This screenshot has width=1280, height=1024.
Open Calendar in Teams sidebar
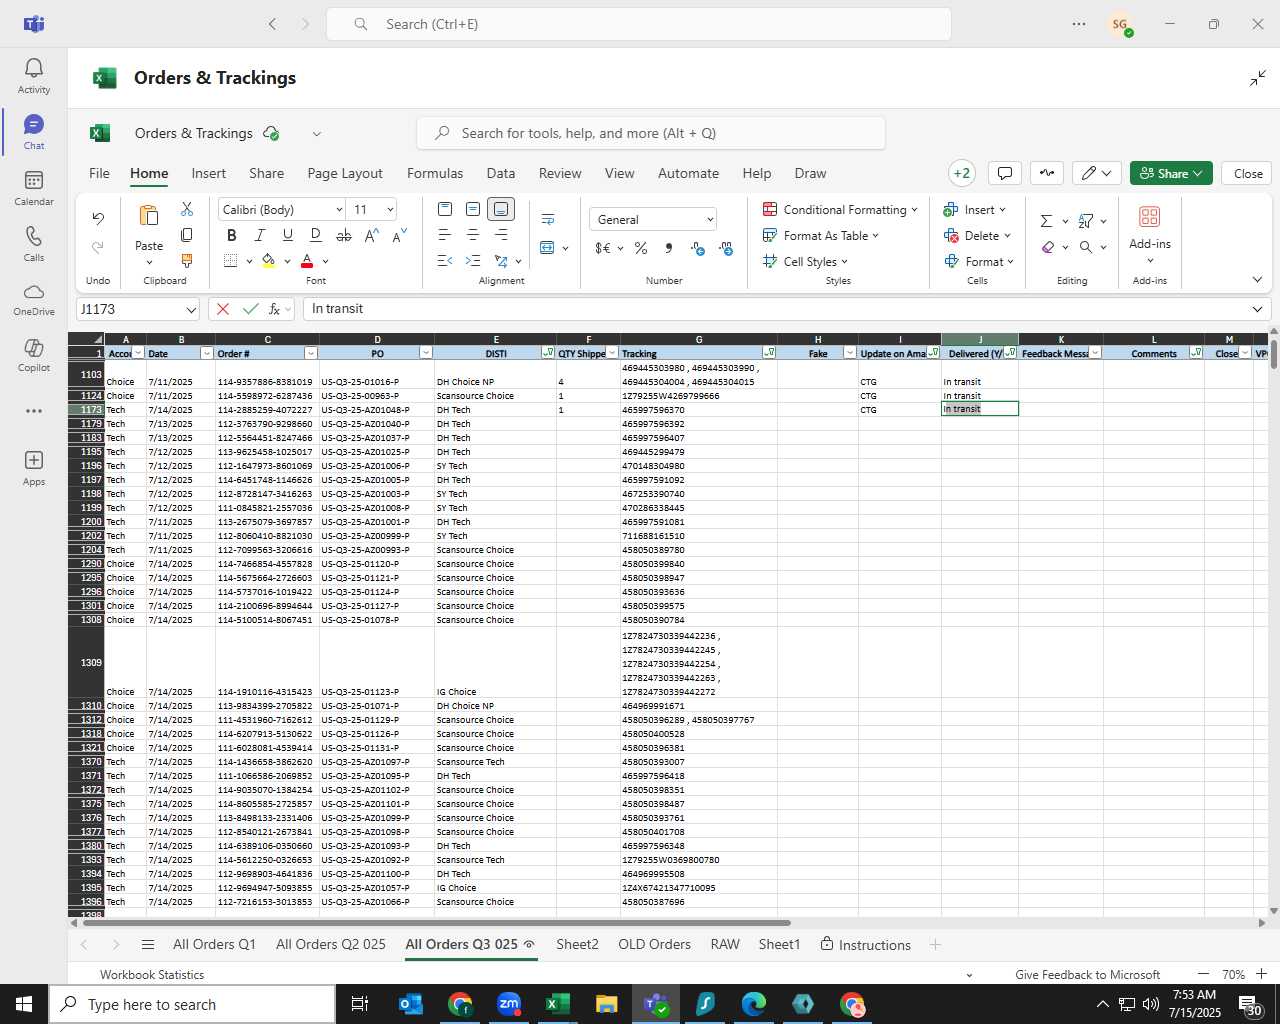(34, 187)
